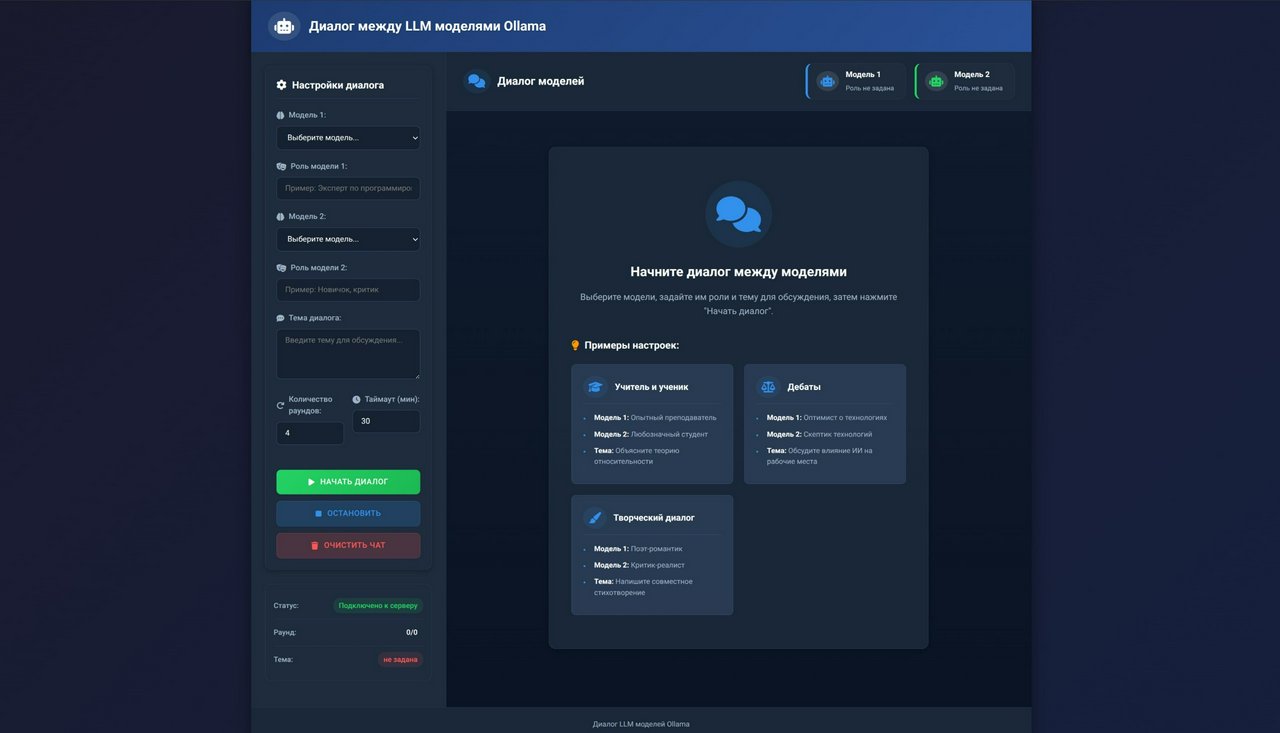The image size is (1280, 733).
Task: Click the brush icon in Творческий диалог
Action: point(595,518)
